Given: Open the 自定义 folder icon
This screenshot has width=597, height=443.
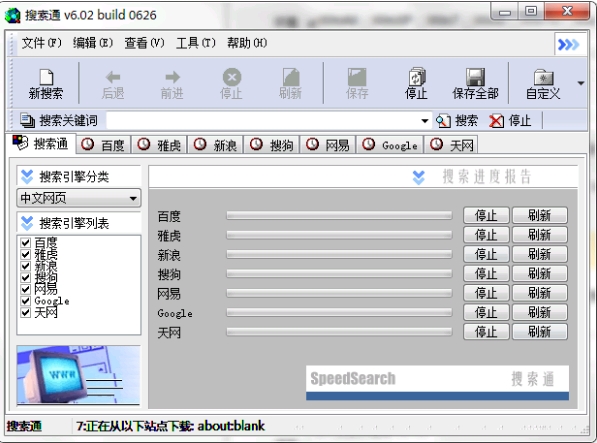Looking at the screenshot, I should pyautogui.click(x=543, y=77).
